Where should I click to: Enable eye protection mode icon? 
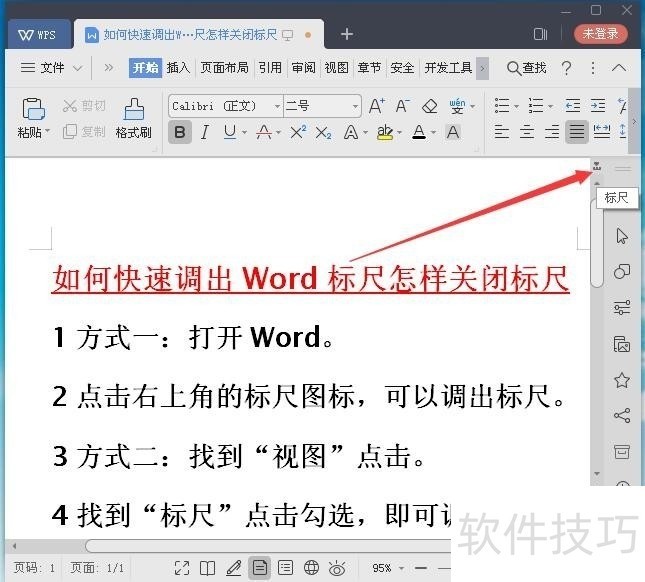coord(337,568)
